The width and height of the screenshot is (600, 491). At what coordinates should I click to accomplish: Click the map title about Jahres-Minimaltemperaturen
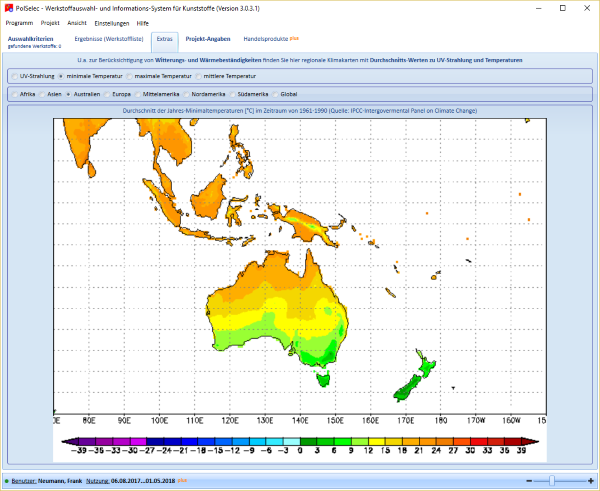click(x=300, y=111)
